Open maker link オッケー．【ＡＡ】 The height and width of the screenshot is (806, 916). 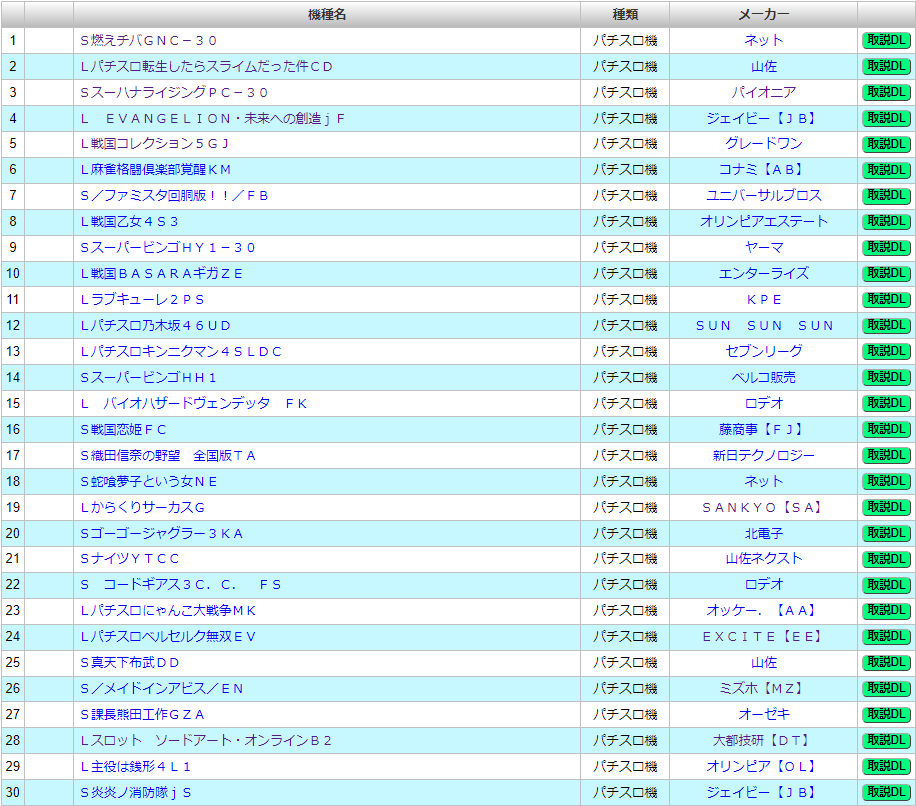click(x=764, y=611)
